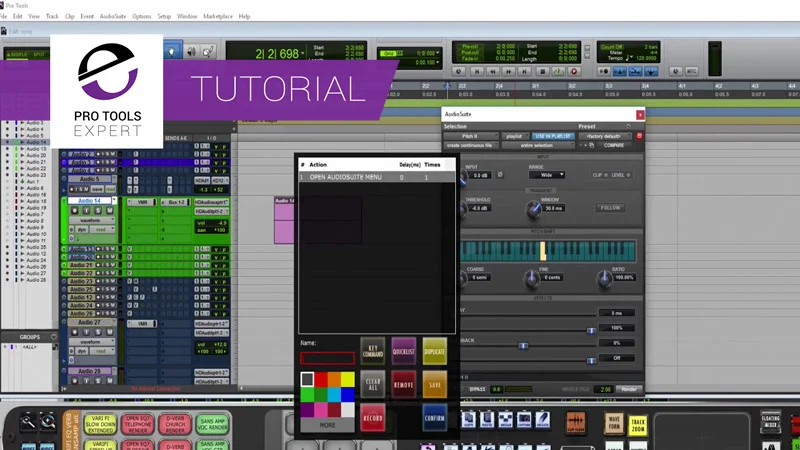Click the Delete icon on controller
The width and height of the screenshot is (800, 450).
(542, 419)
